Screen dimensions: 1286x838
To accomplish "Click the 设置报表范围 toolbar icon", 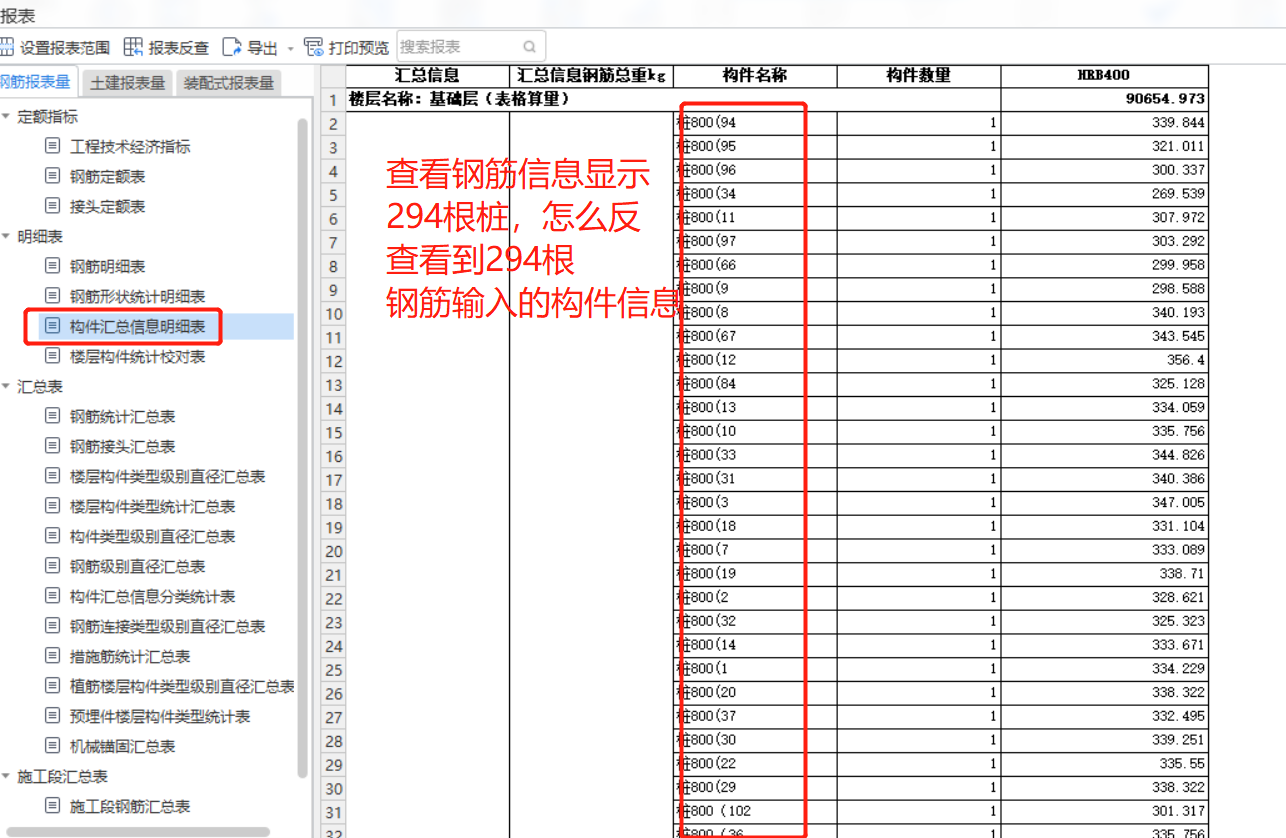I will point(6,47).
